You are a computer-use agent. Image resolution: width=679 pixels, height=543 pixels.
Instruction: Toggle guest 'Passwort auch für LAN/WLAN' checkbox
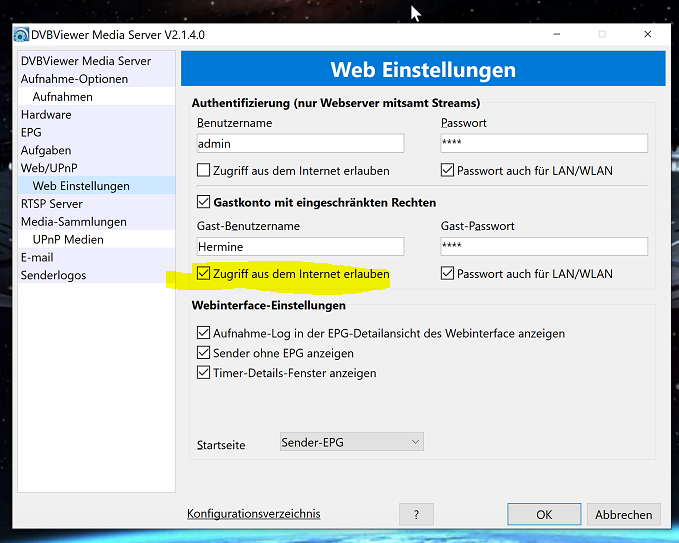[x=447, y=273]
